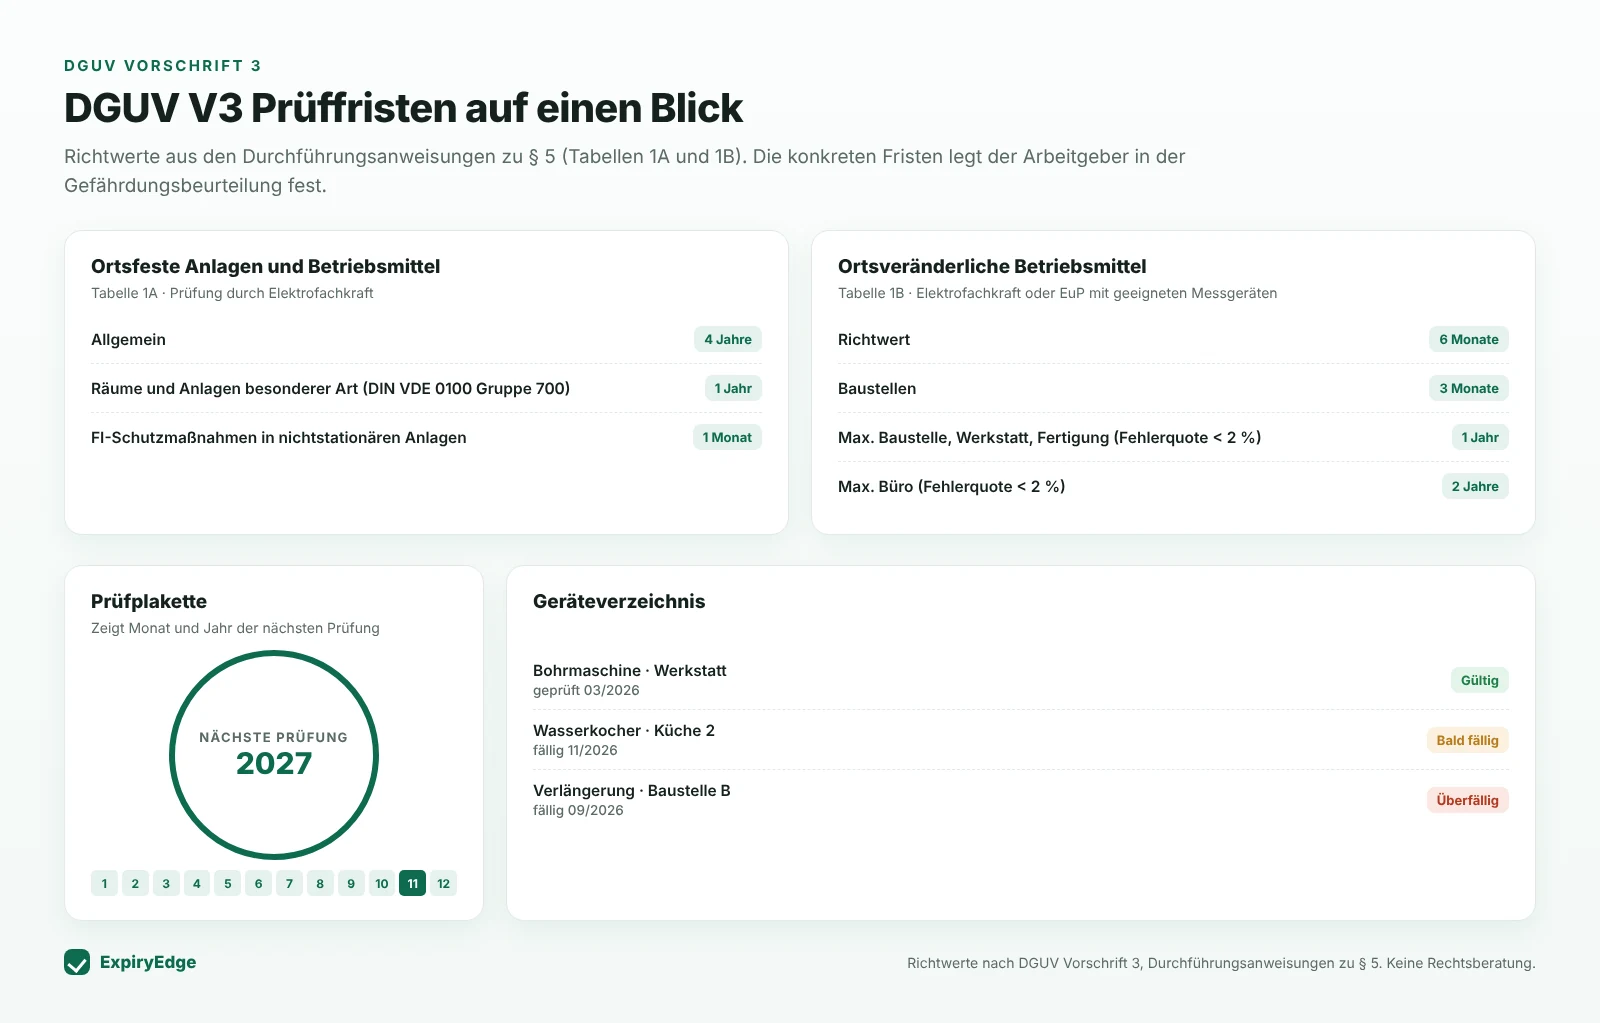Click the '3 Monate' Baustellen badge

(x=1469, y=388)
